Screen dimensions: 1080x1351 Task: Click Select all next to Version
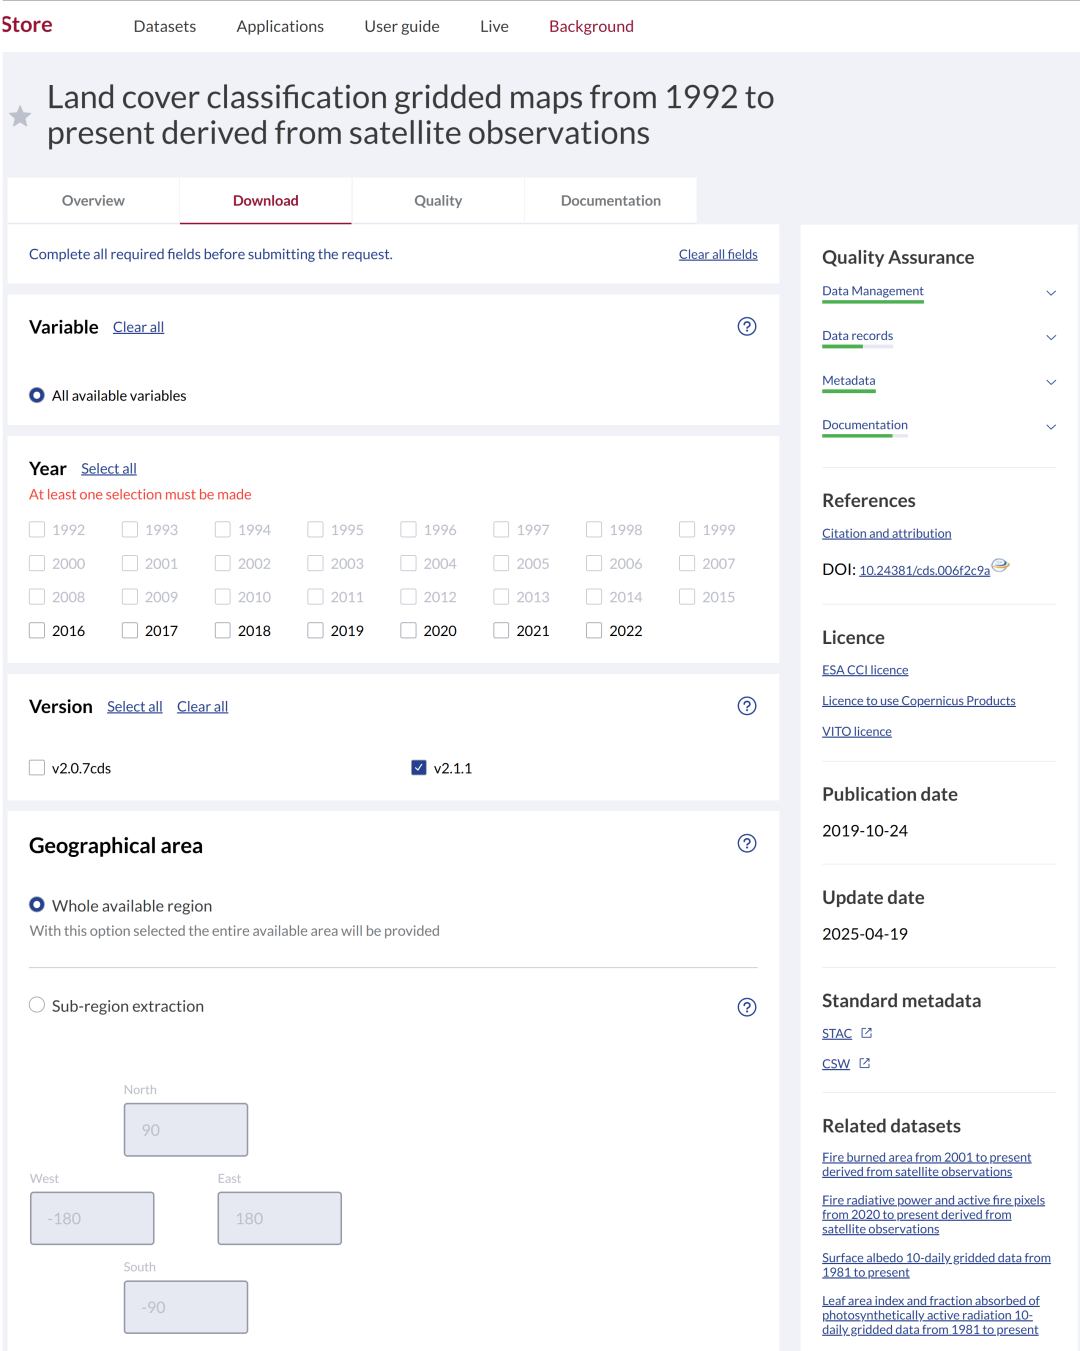135,706
